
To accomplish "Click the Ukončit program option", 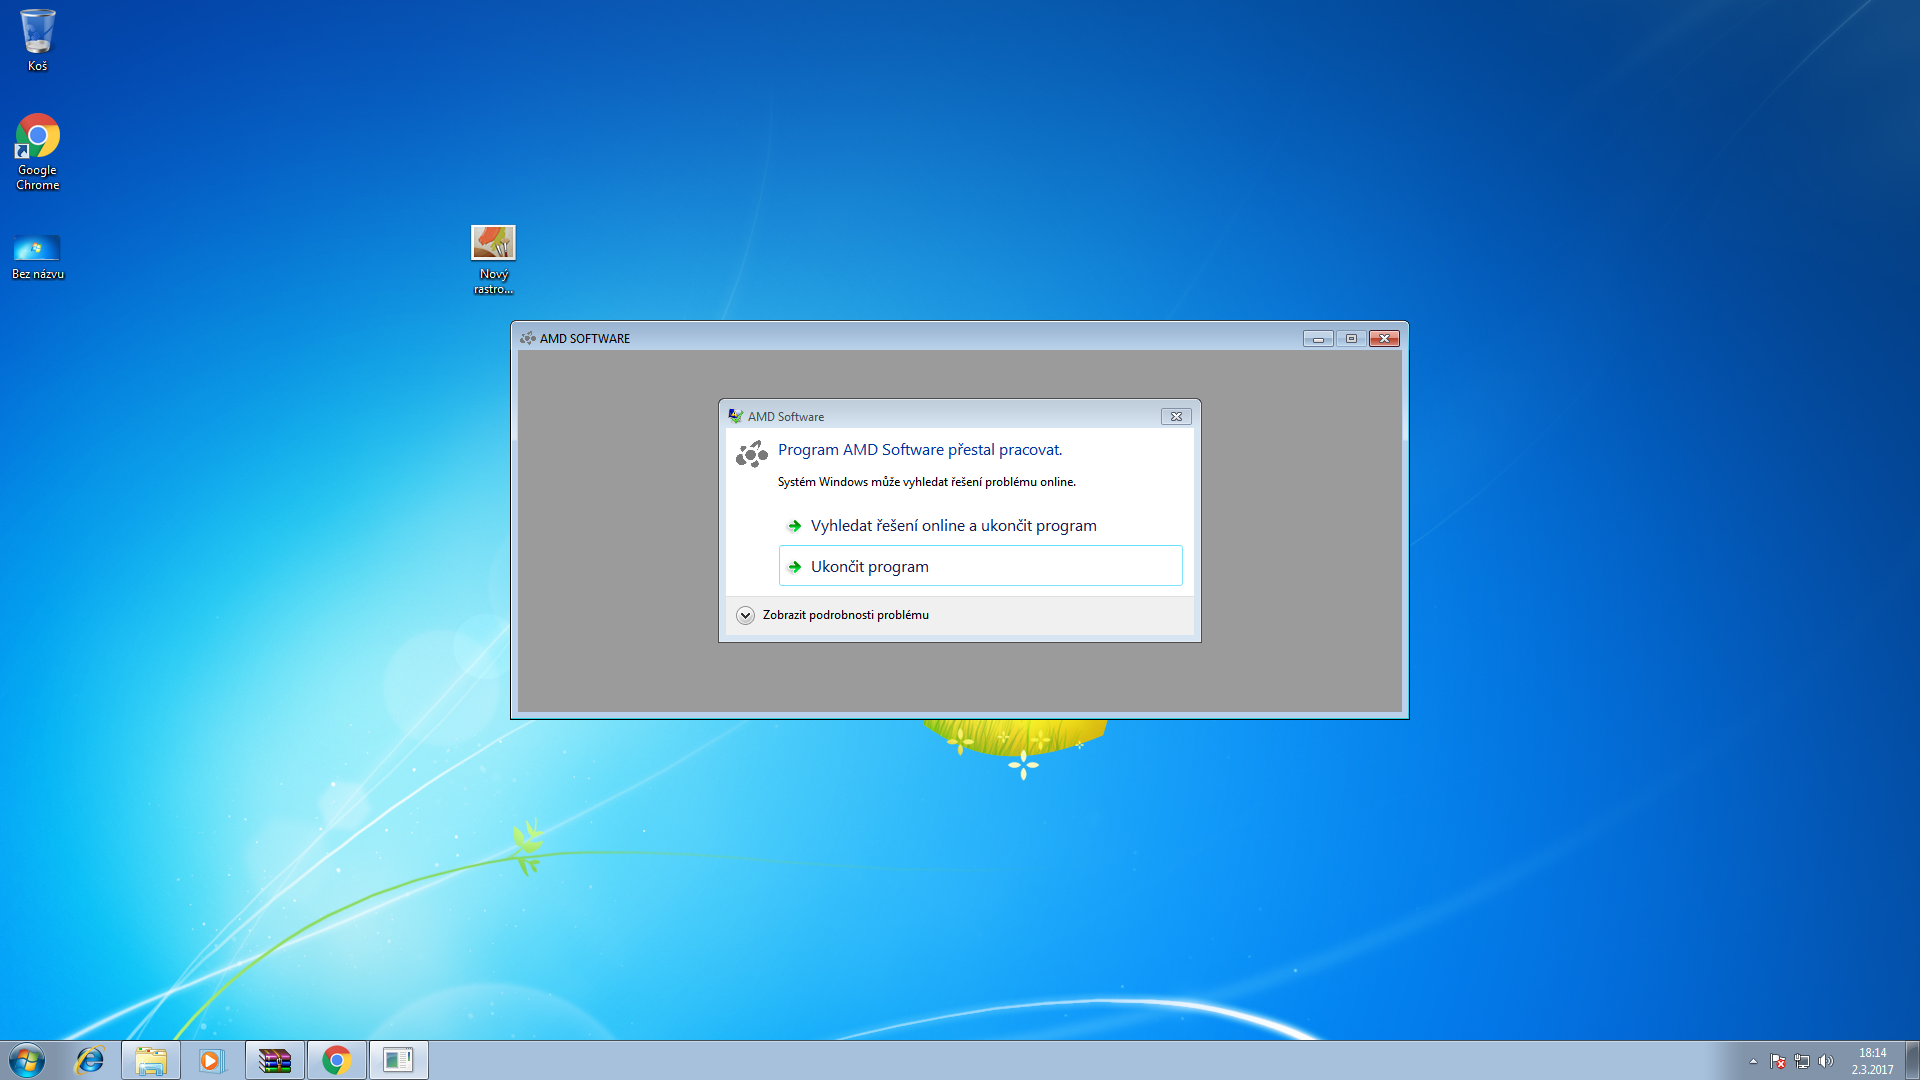I will [980, 566].
